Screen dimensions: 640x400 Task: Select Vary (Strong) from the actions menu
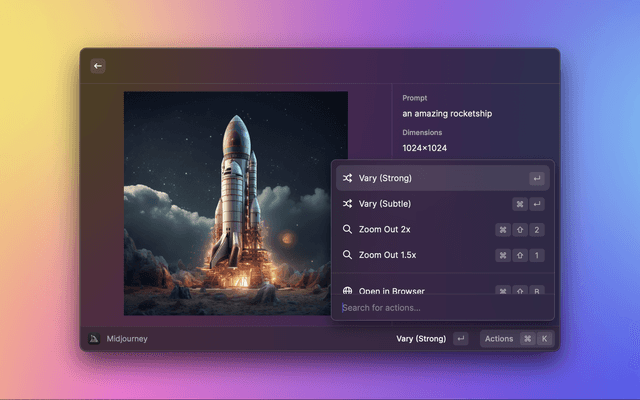[386, 178]
